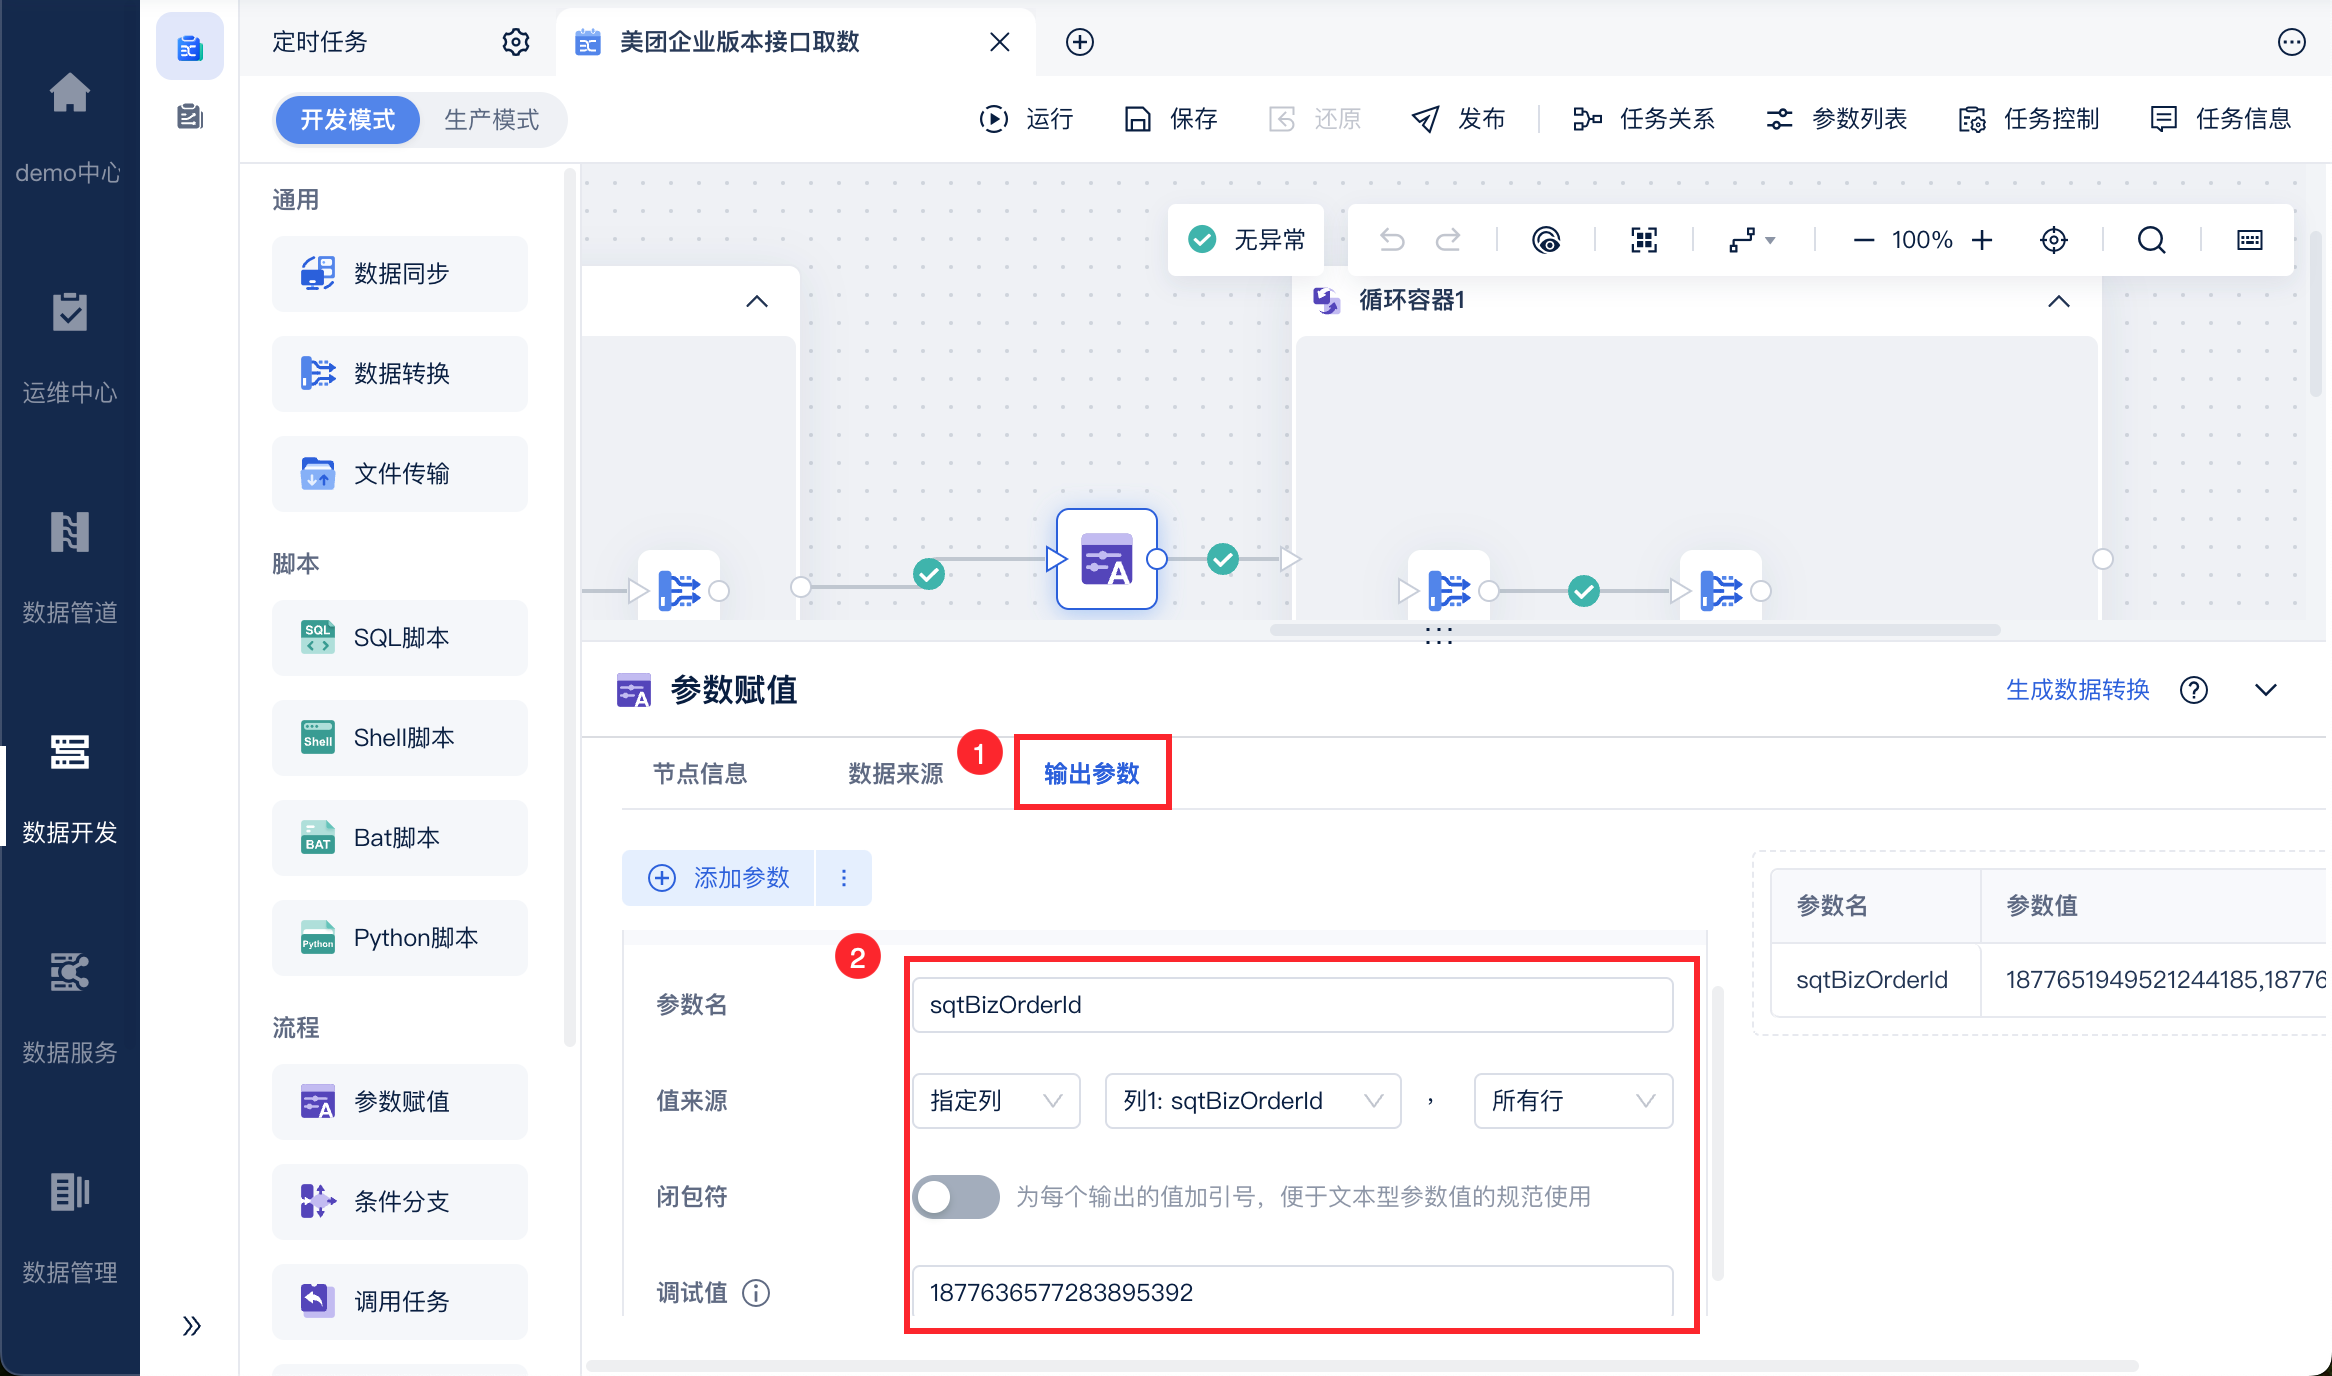Select 开发模式 mode toggle

tap(348, 120)
